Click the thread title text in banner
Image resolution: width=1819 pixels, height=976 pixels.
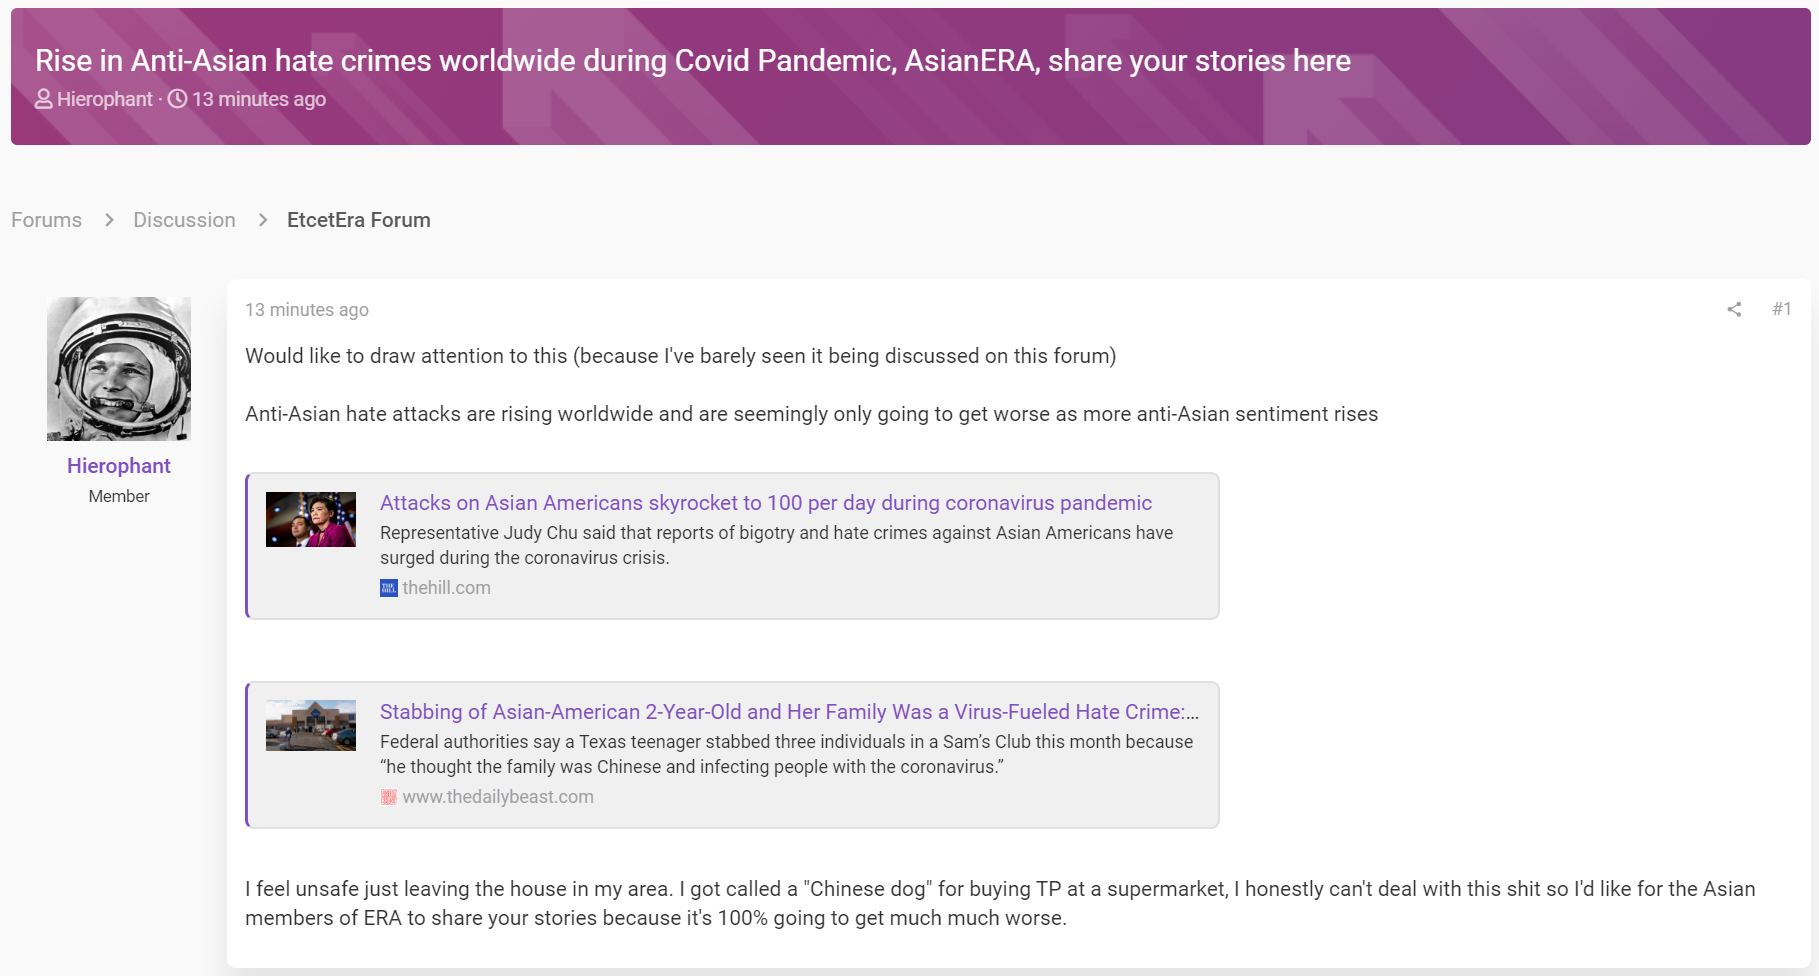click(x=693, y=61)
